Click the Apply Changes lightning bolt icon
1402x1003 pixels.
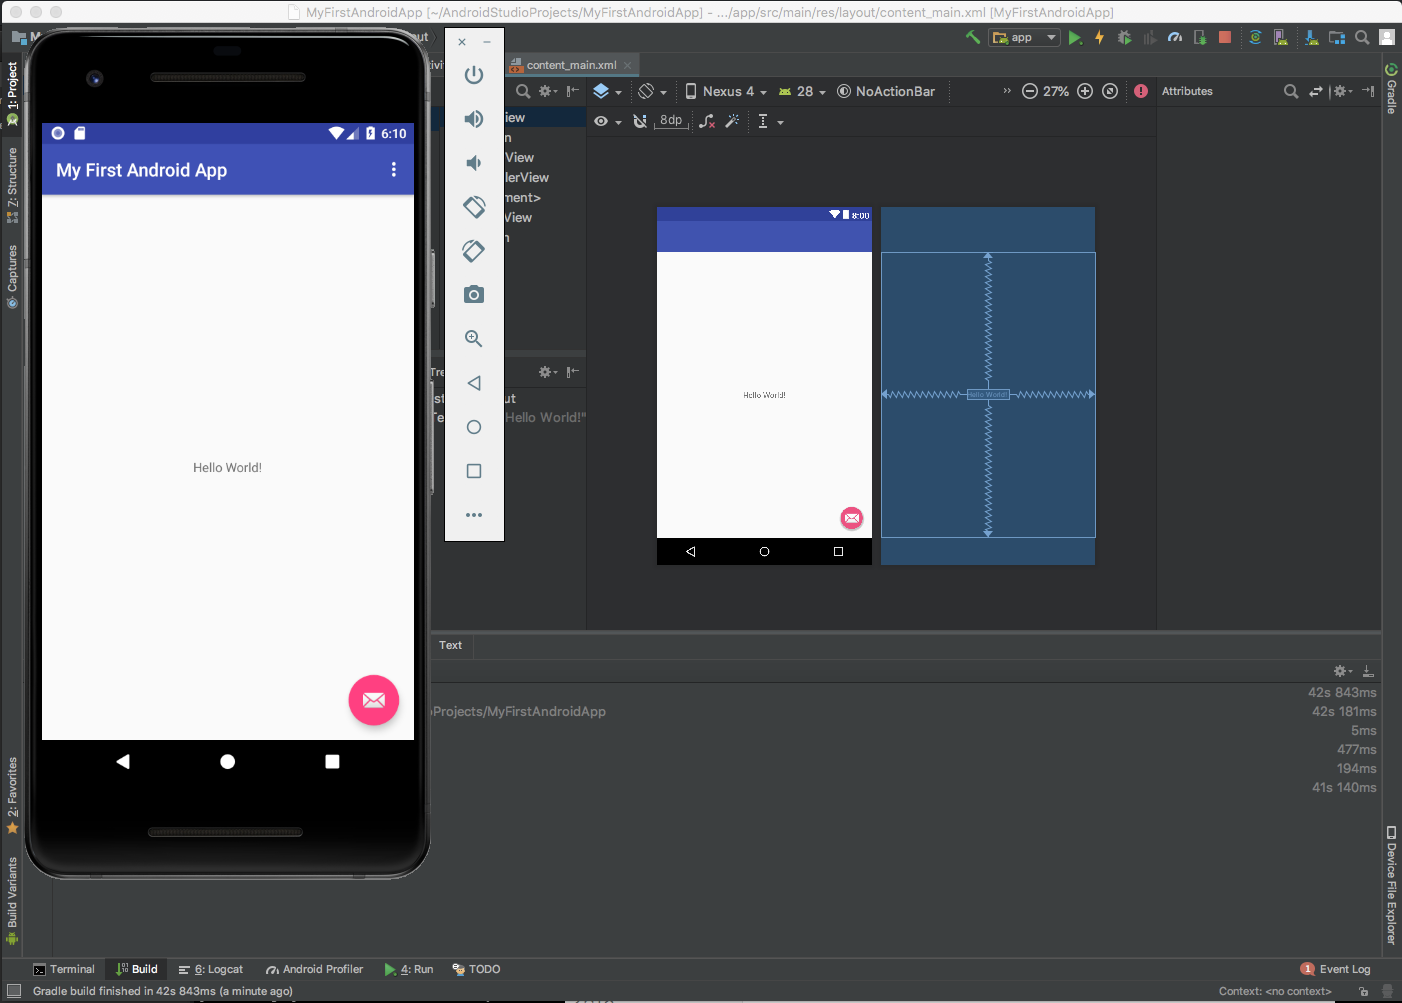1099,37
